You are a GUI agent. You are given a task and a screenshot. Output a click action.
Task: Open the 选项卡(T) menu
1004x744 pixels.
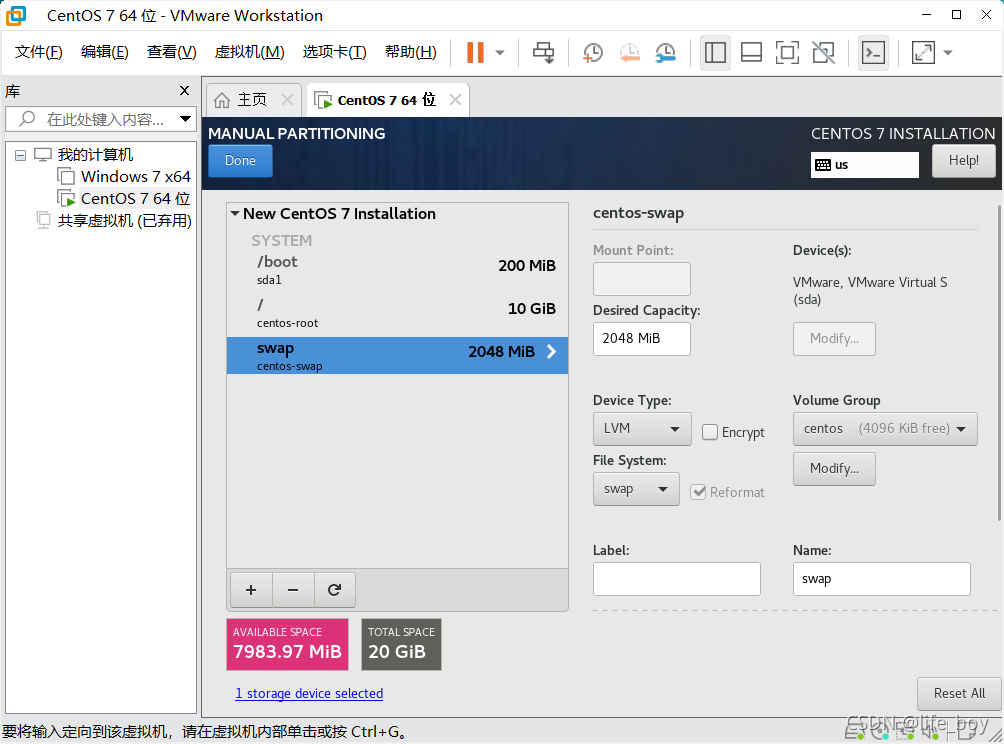tap(334, 52)
